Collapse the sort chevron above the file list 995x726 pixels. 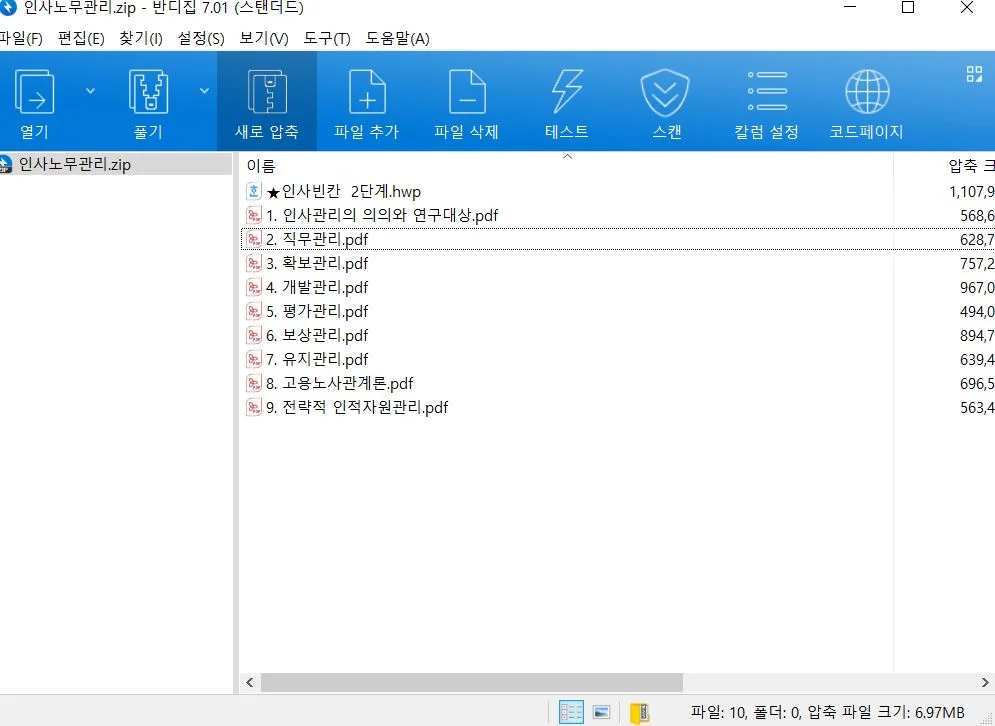[568, 157]
